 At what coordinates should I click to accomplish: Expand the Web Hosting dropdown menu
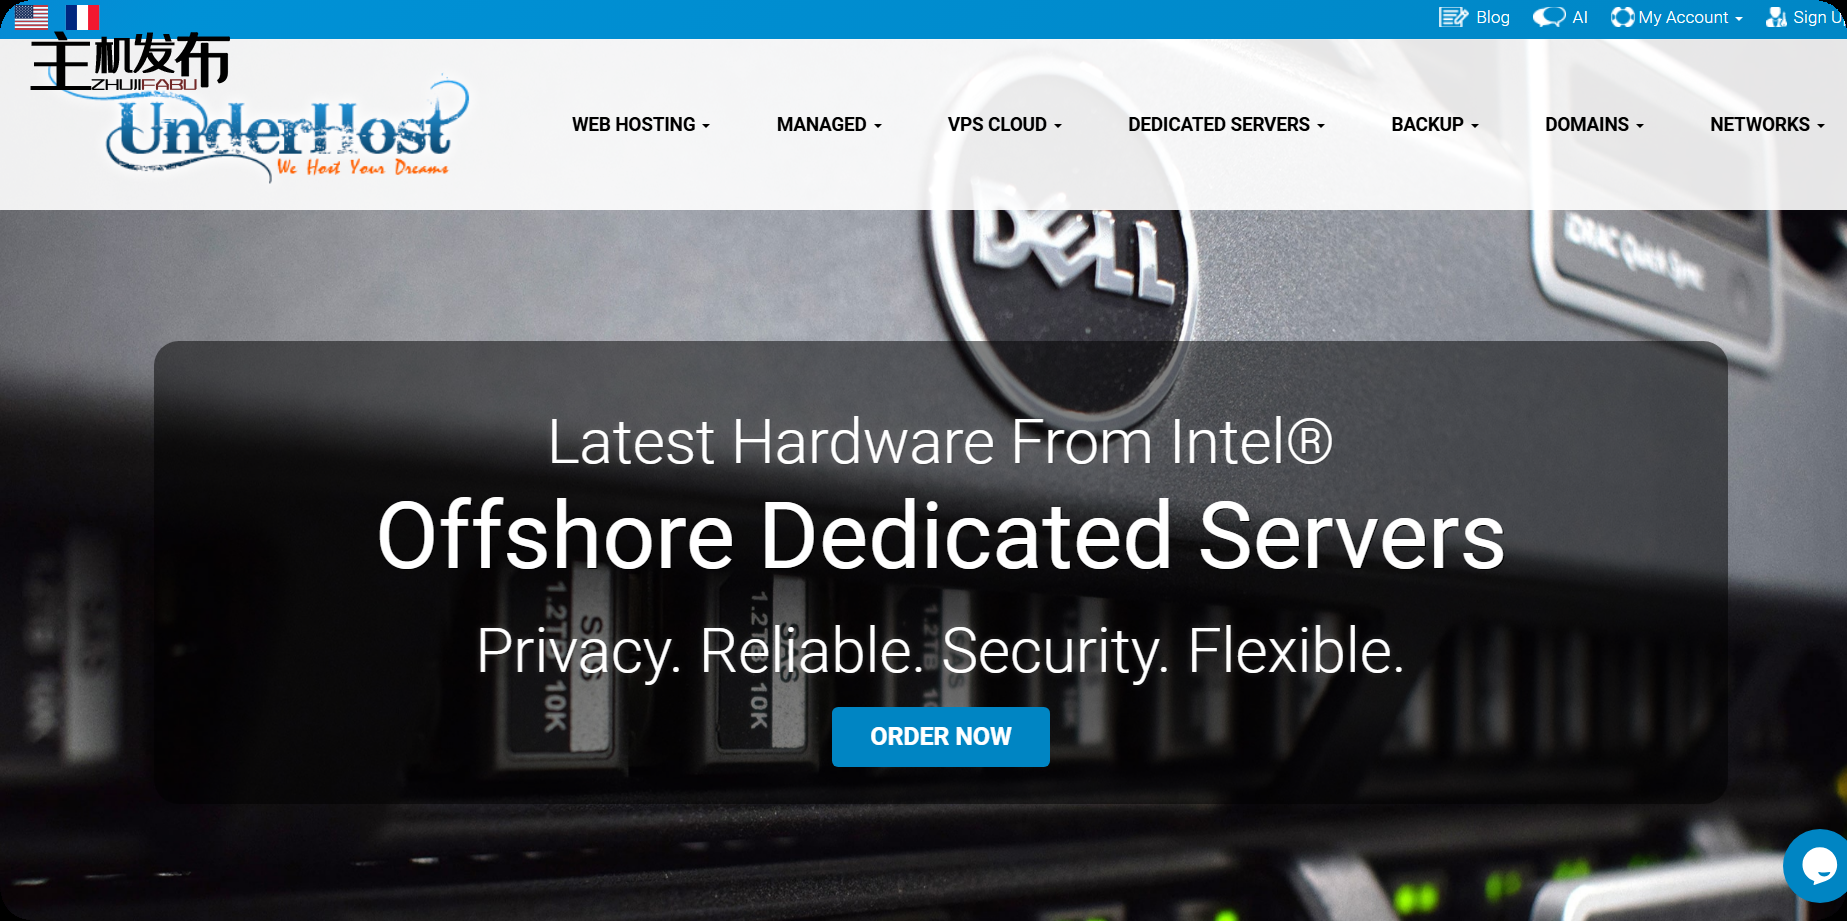pyautogui.click(x=641, y=124)
